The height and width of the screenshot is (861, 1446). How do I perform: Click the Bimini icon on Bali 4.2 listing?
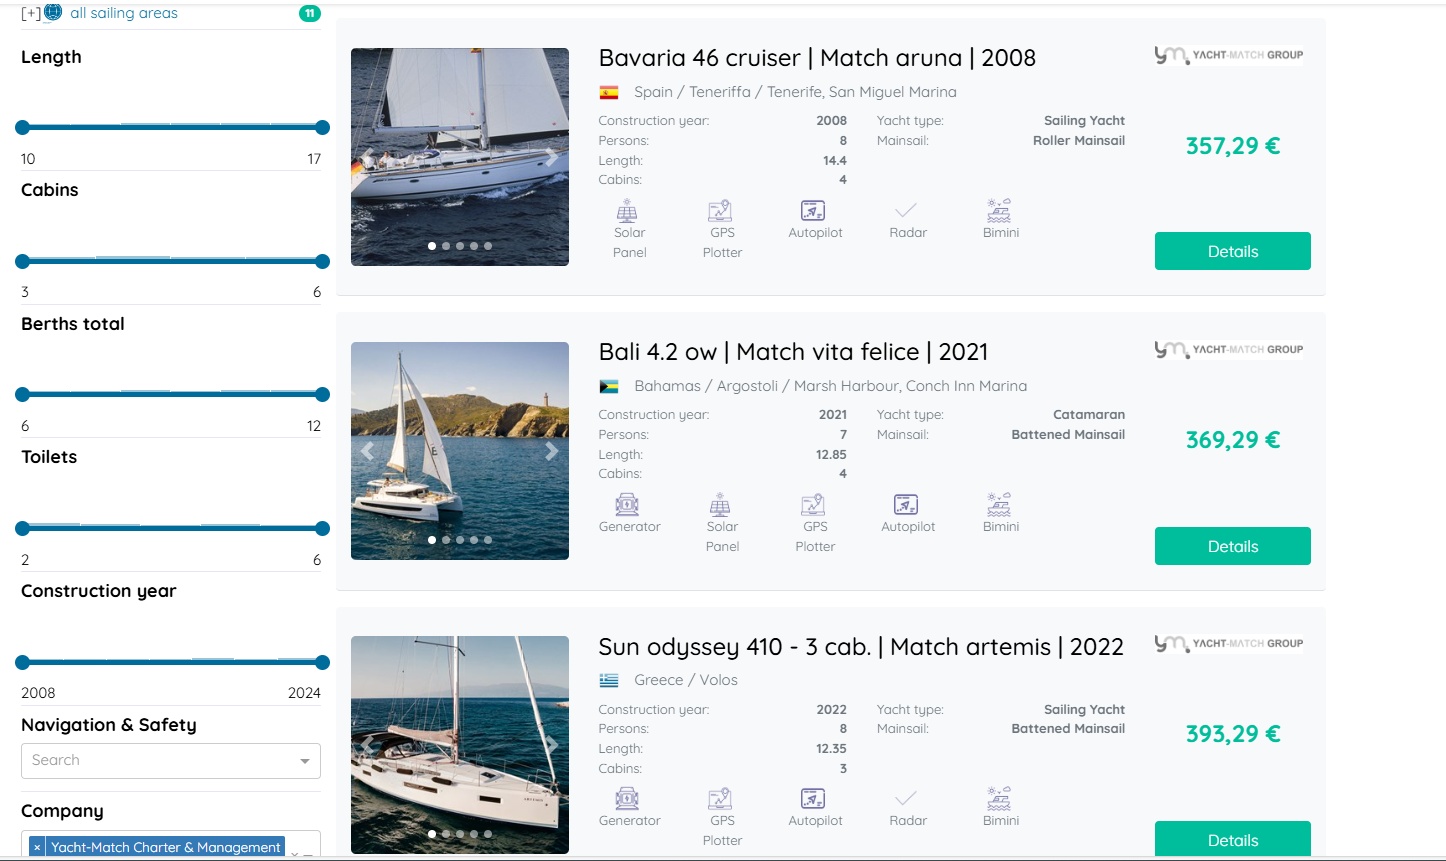999,505
